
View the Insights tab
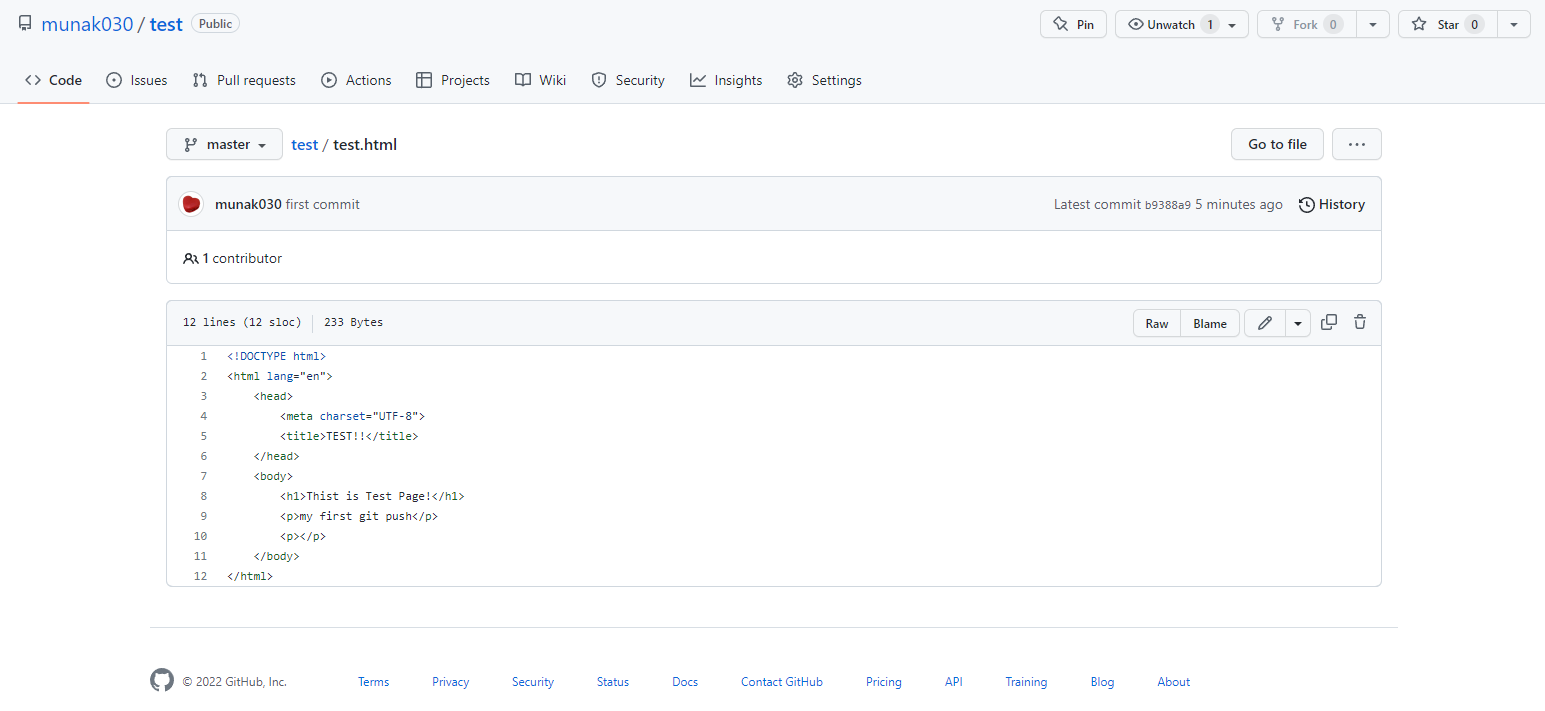point(726,80)
